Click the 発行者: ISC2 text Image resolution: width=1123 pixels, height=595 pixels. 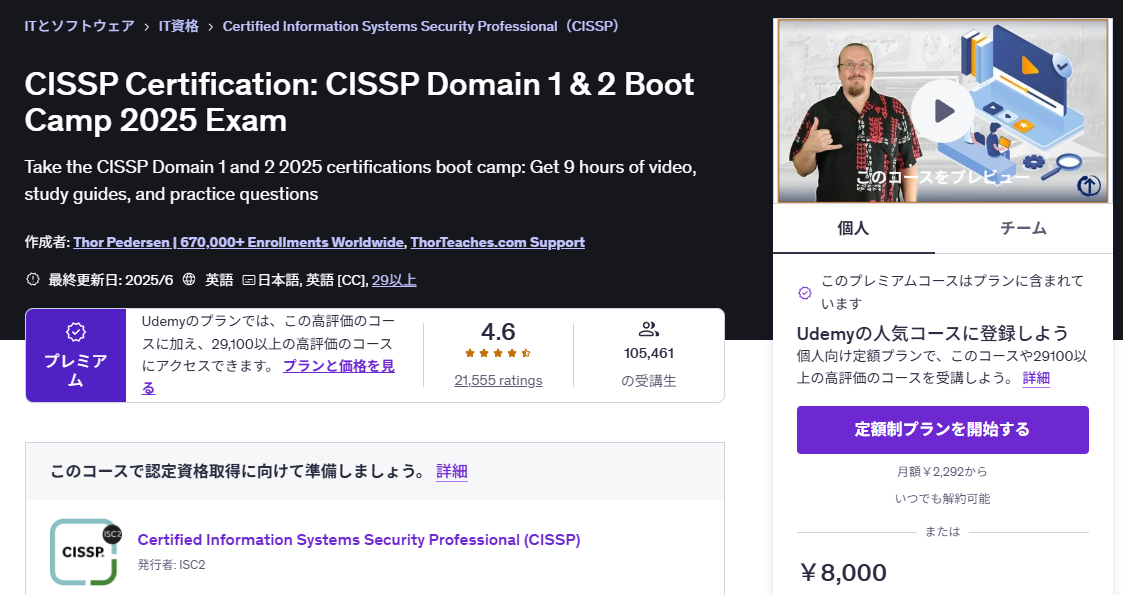[172, 565]
